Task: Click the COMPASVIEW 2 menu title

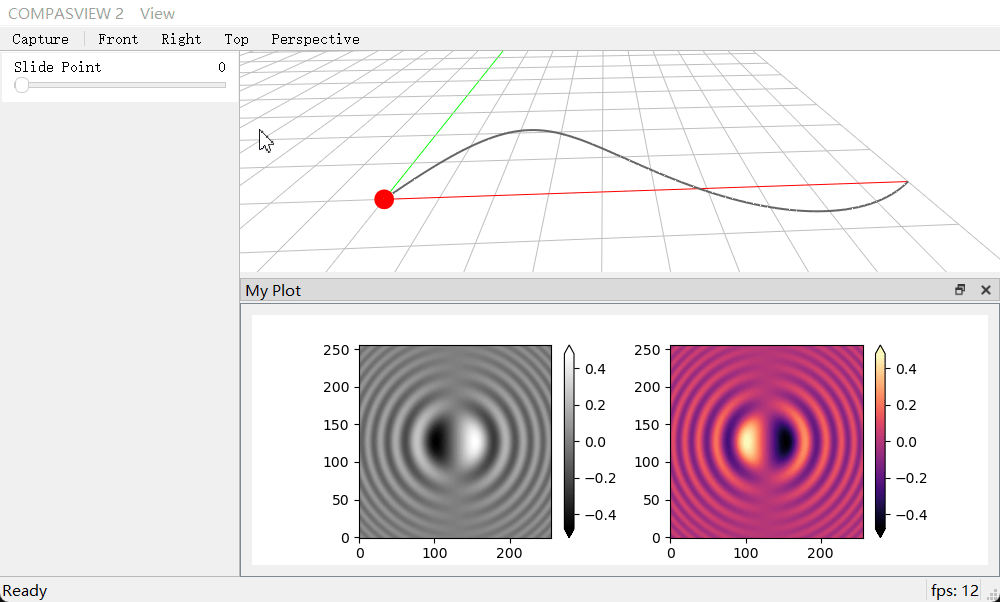Action: (66, 13)
